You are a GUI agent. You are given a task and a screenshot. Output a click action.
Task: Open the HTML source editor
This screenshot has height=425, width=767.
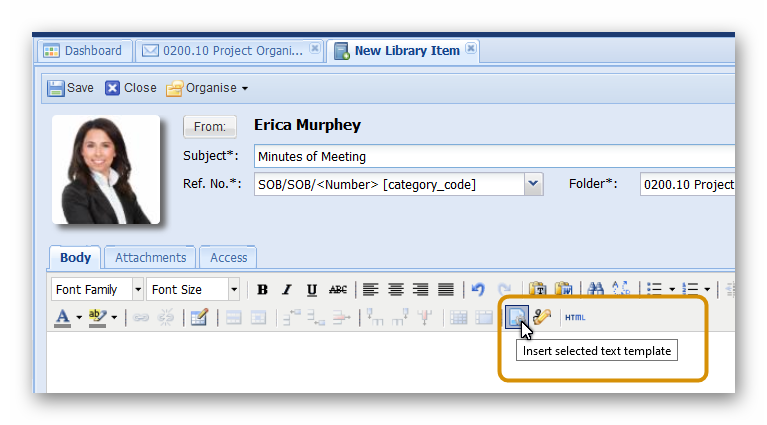pyautogui.click(x=575, y=317)
